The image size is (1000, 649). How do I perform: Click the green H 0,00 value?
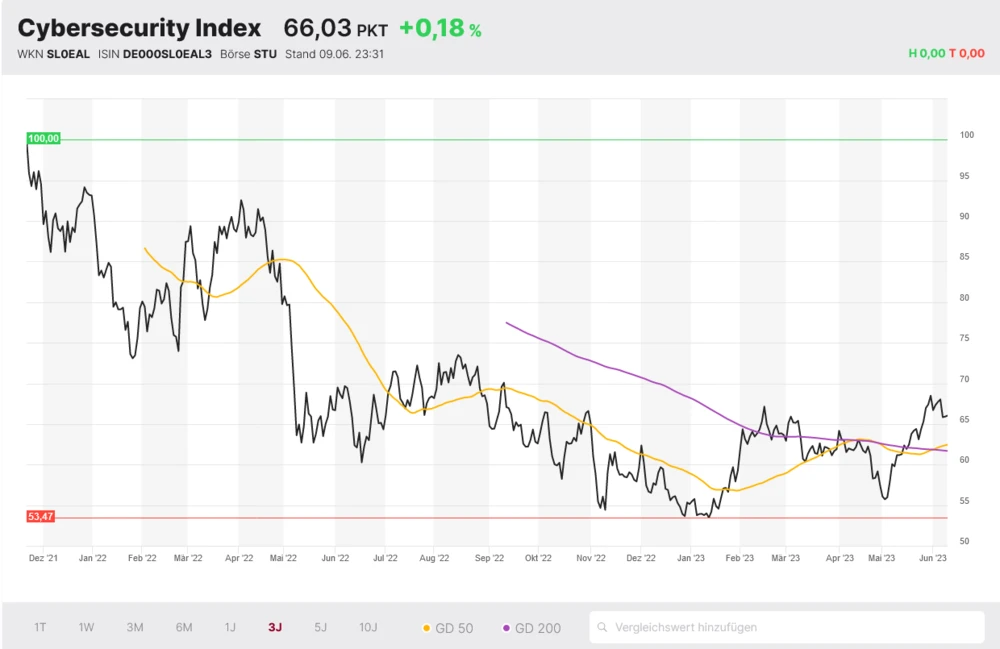point(926,54)
